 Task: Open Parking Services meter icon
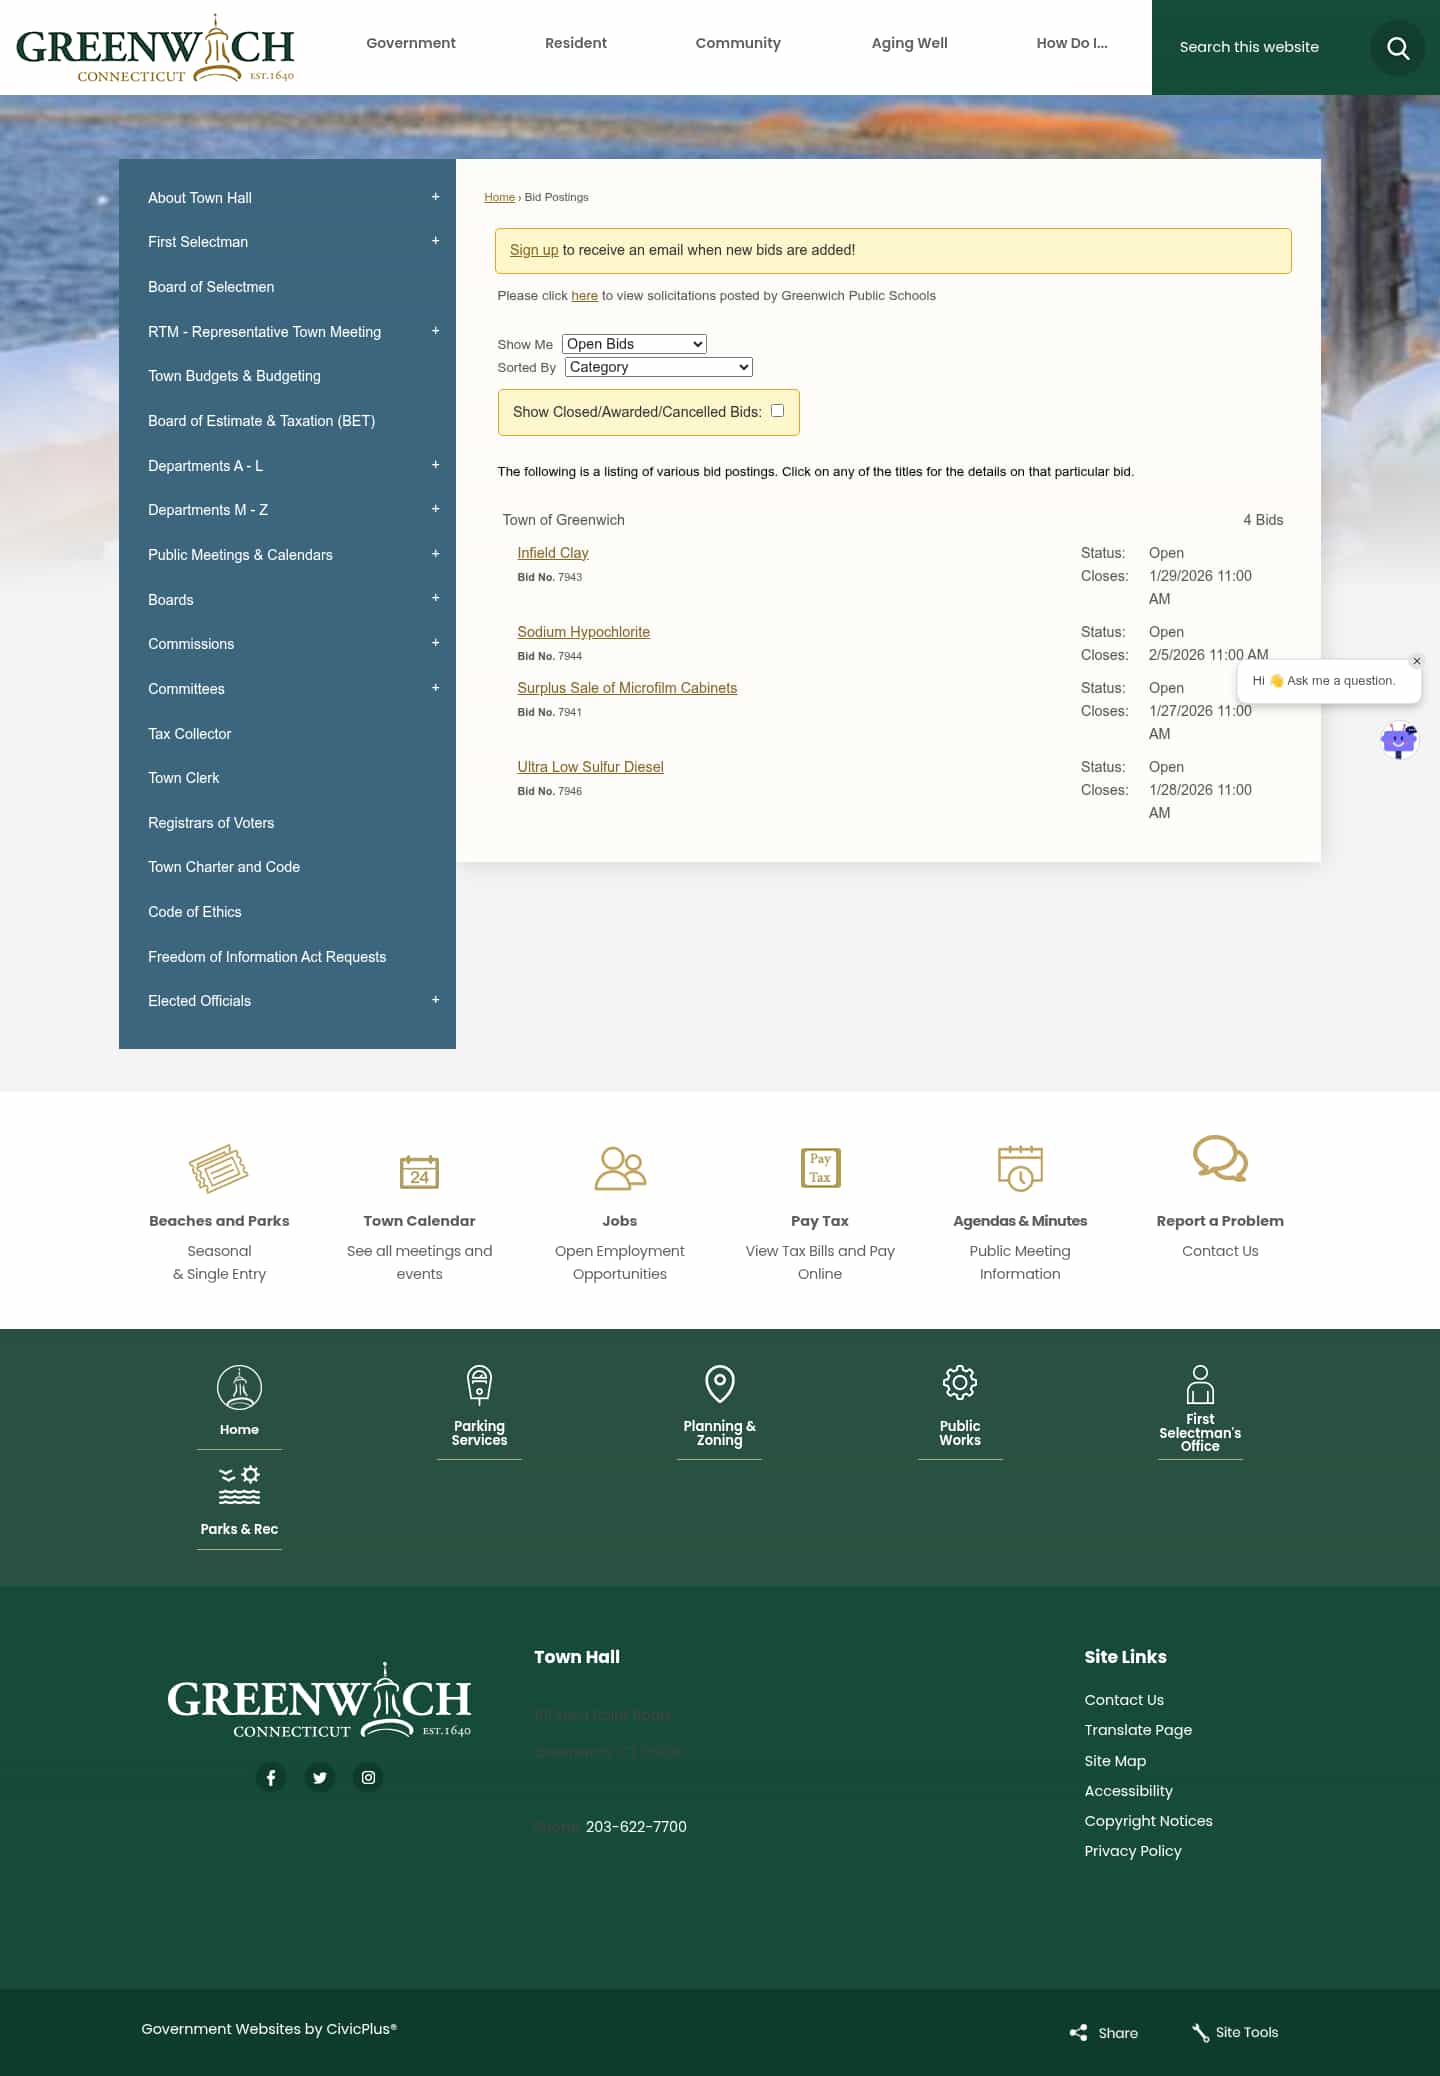tap(479, 1385)
